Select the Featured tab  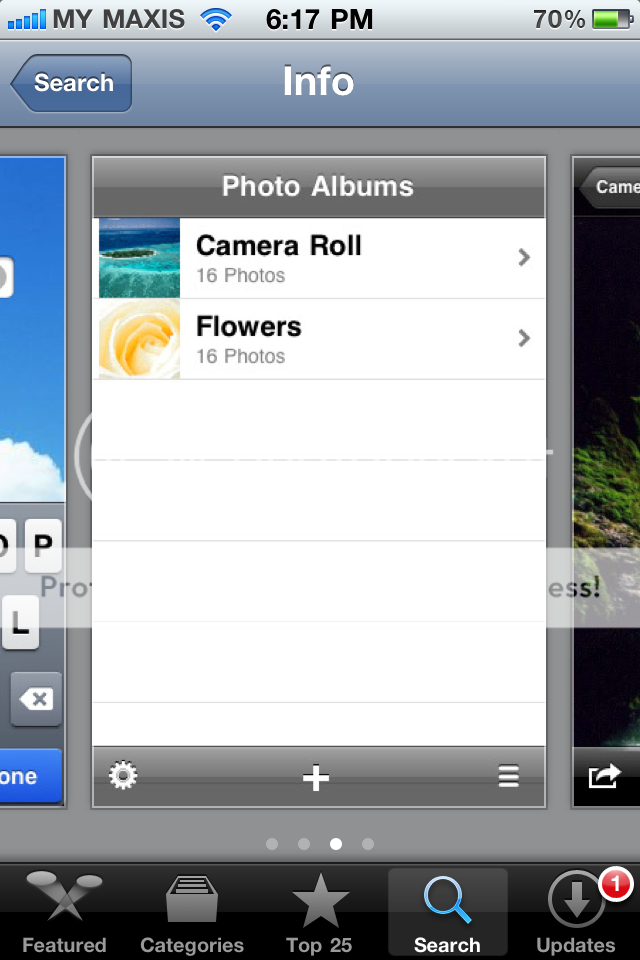(64, 912)
